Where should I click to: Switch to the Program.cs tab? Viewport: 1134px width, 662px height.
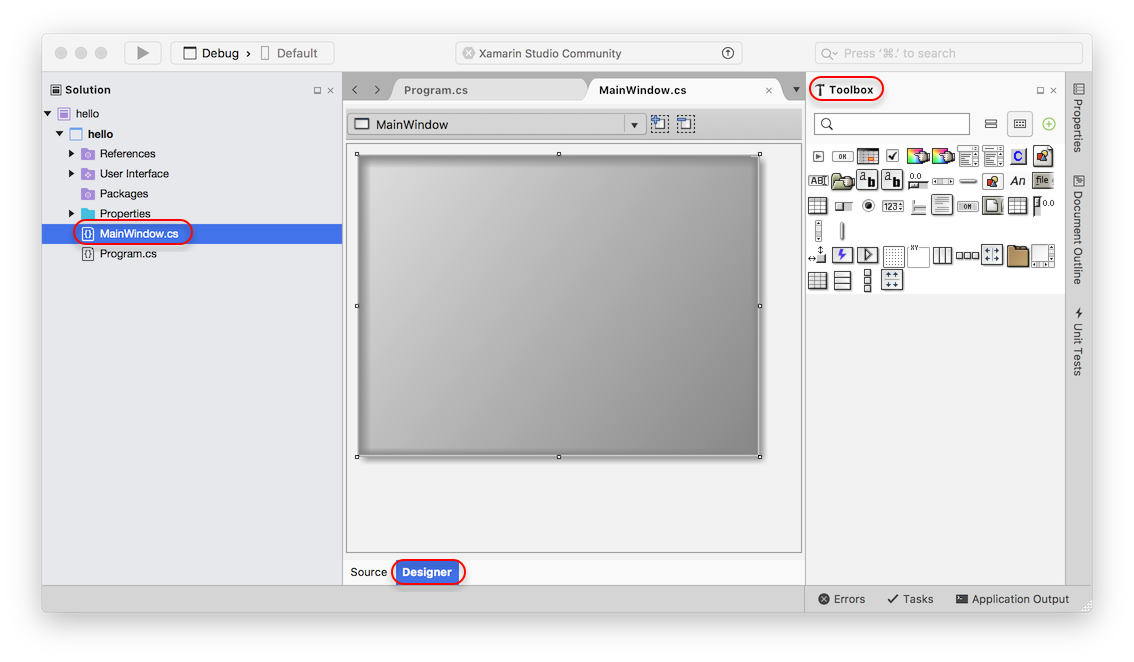pos(436,90)
